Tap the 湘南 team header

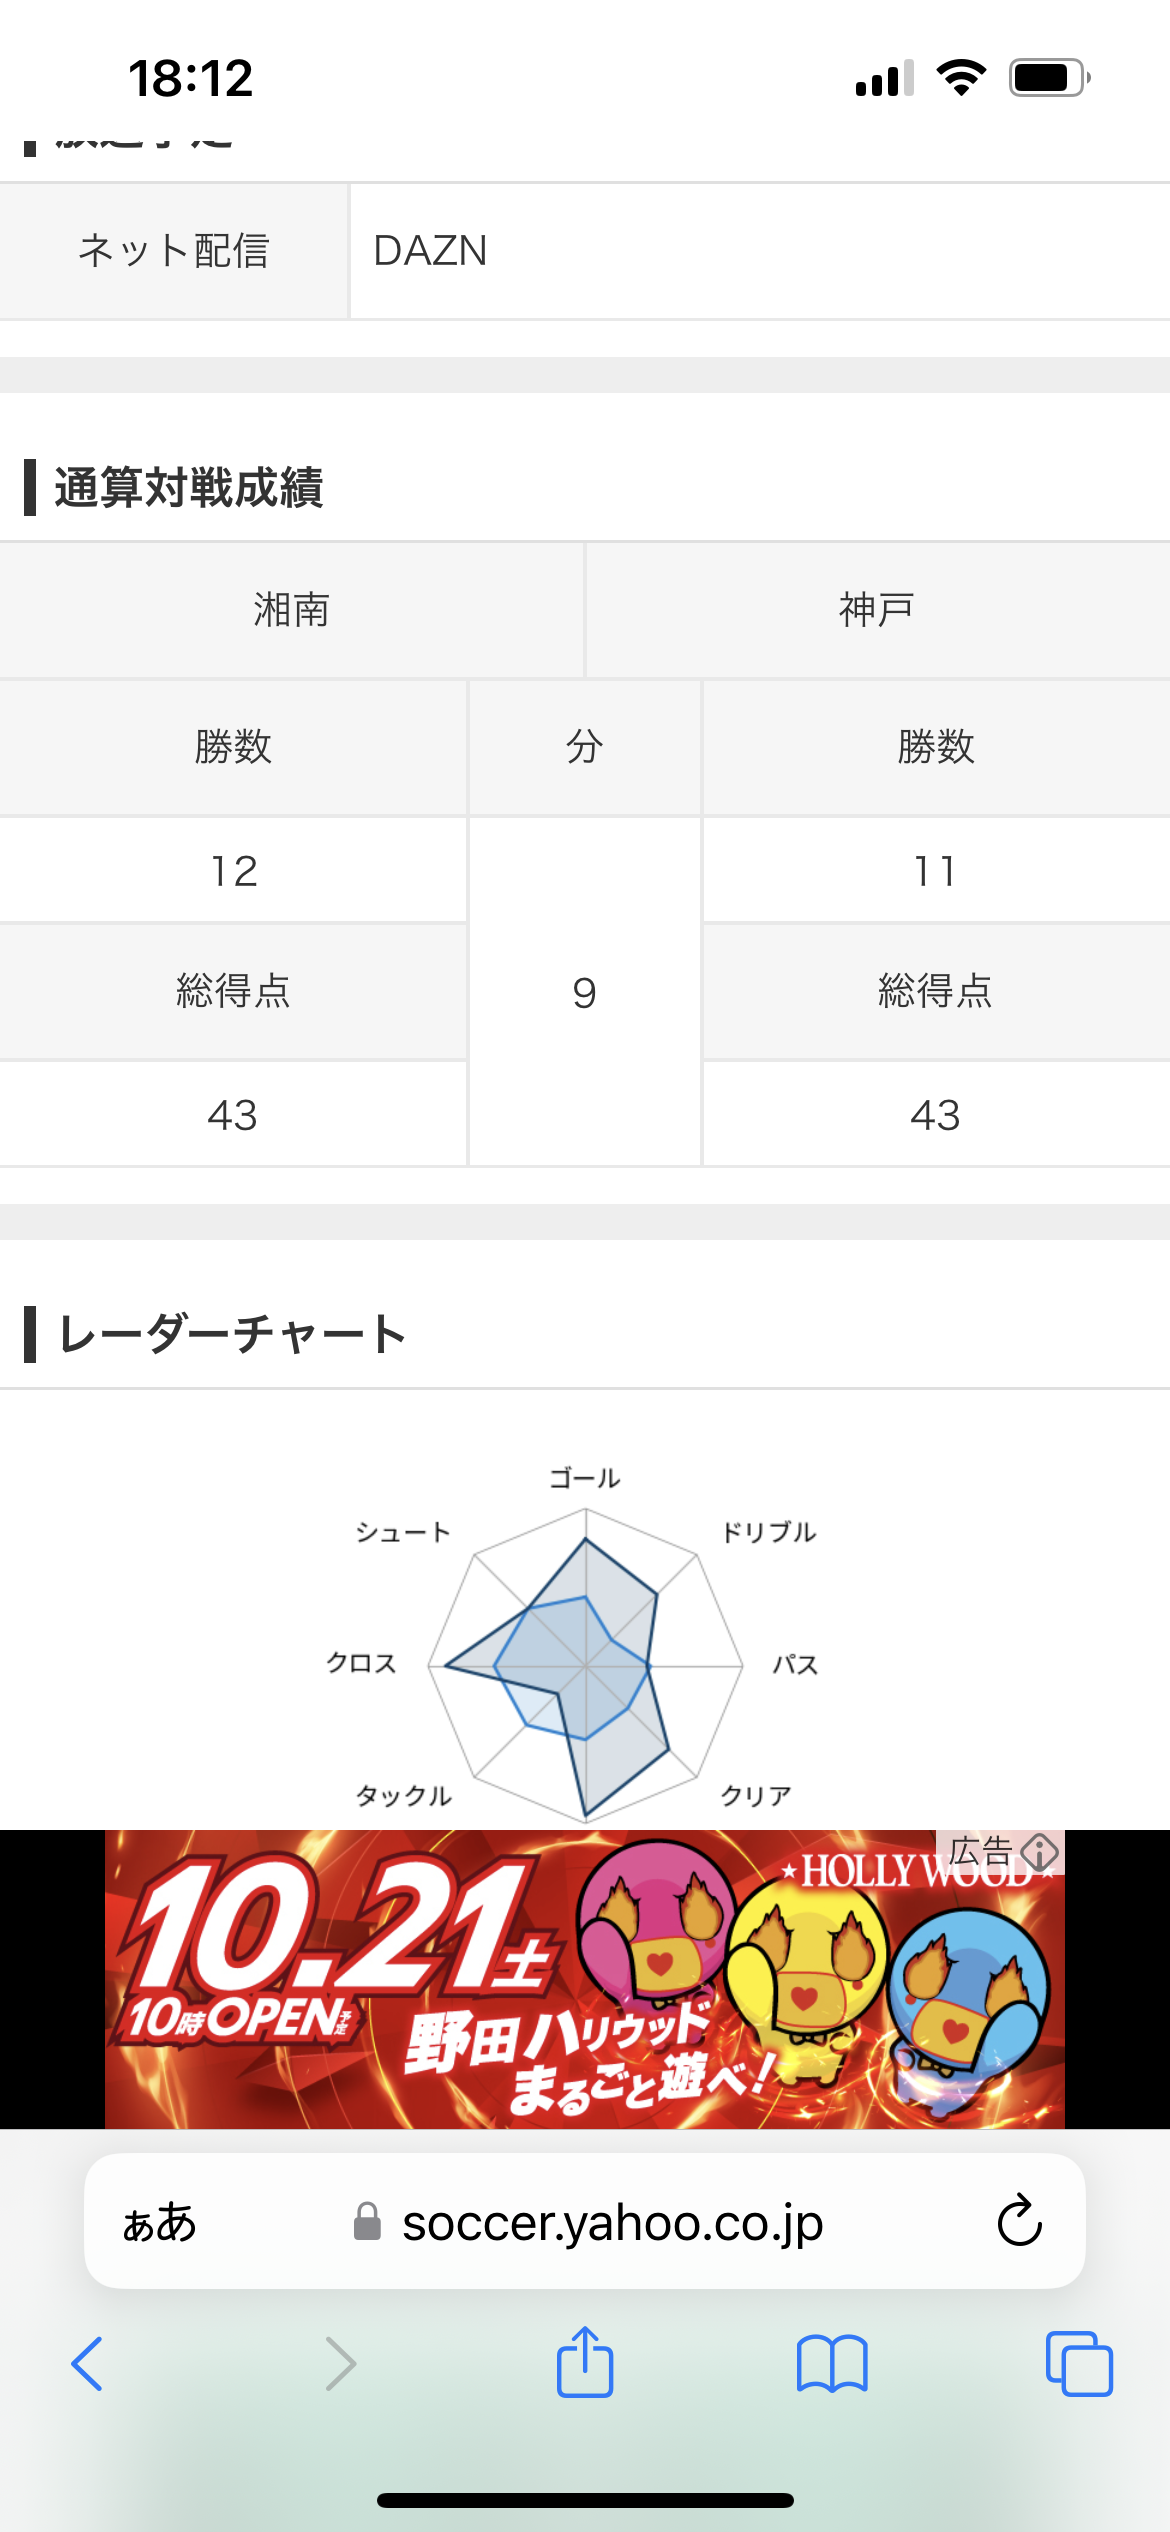point(291,610)
